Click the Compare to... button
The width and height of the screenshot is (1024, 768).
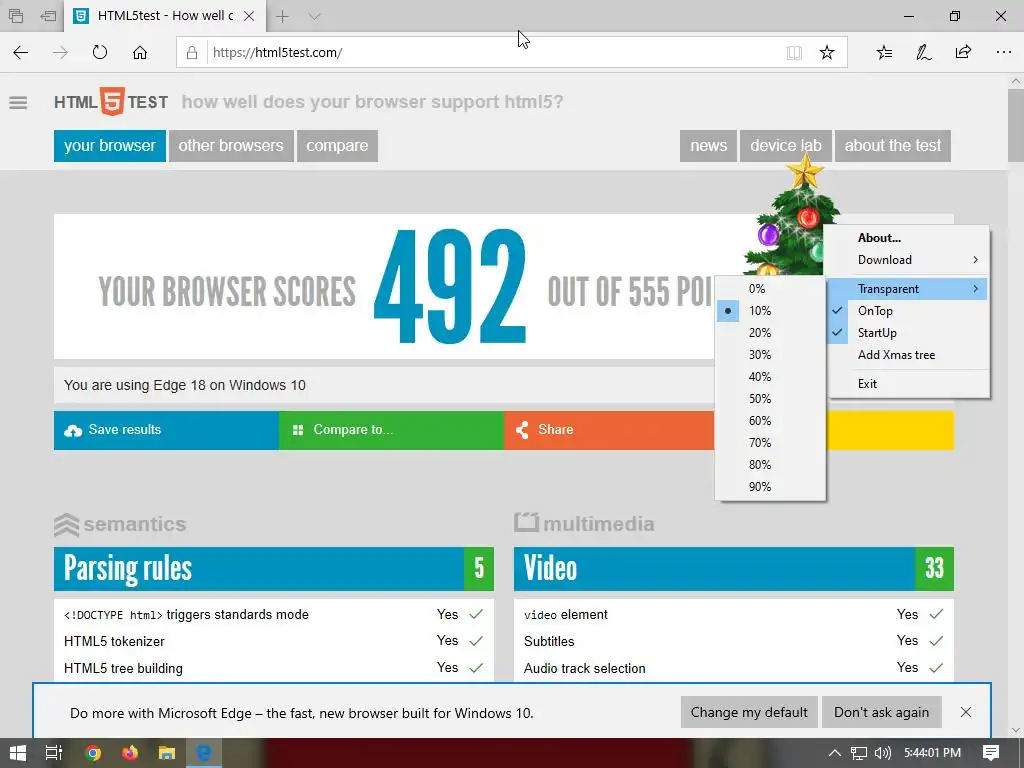[x=391, y=430]
